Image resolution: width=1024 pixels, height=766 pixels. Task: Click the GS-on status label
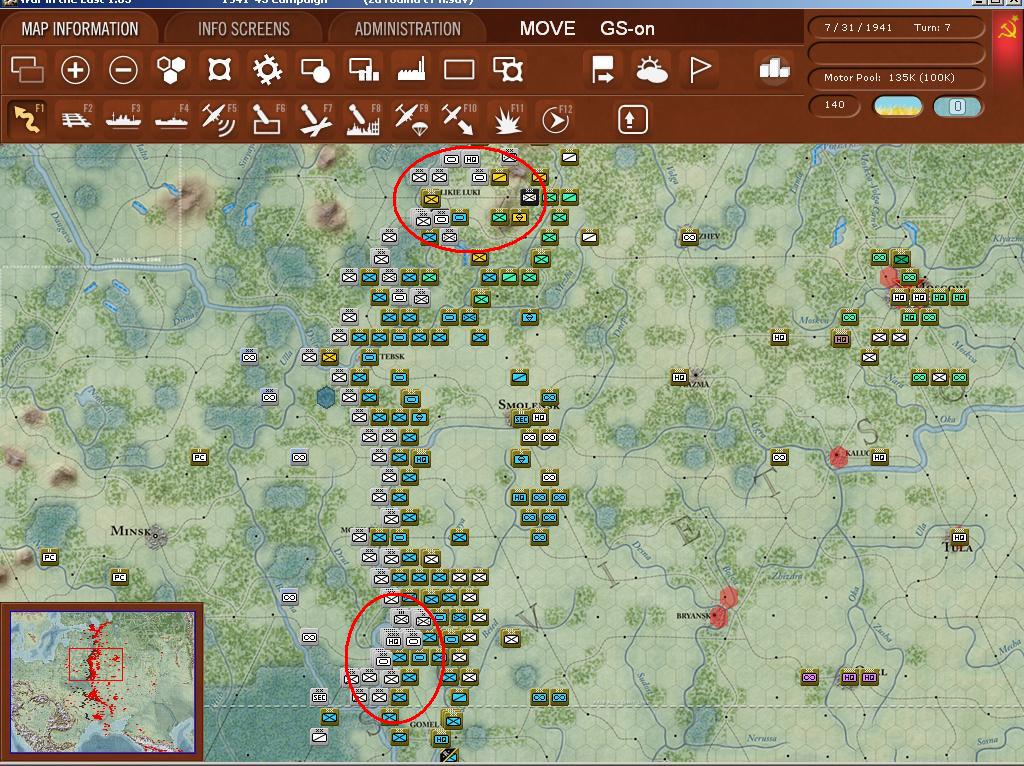pos(627,29)
